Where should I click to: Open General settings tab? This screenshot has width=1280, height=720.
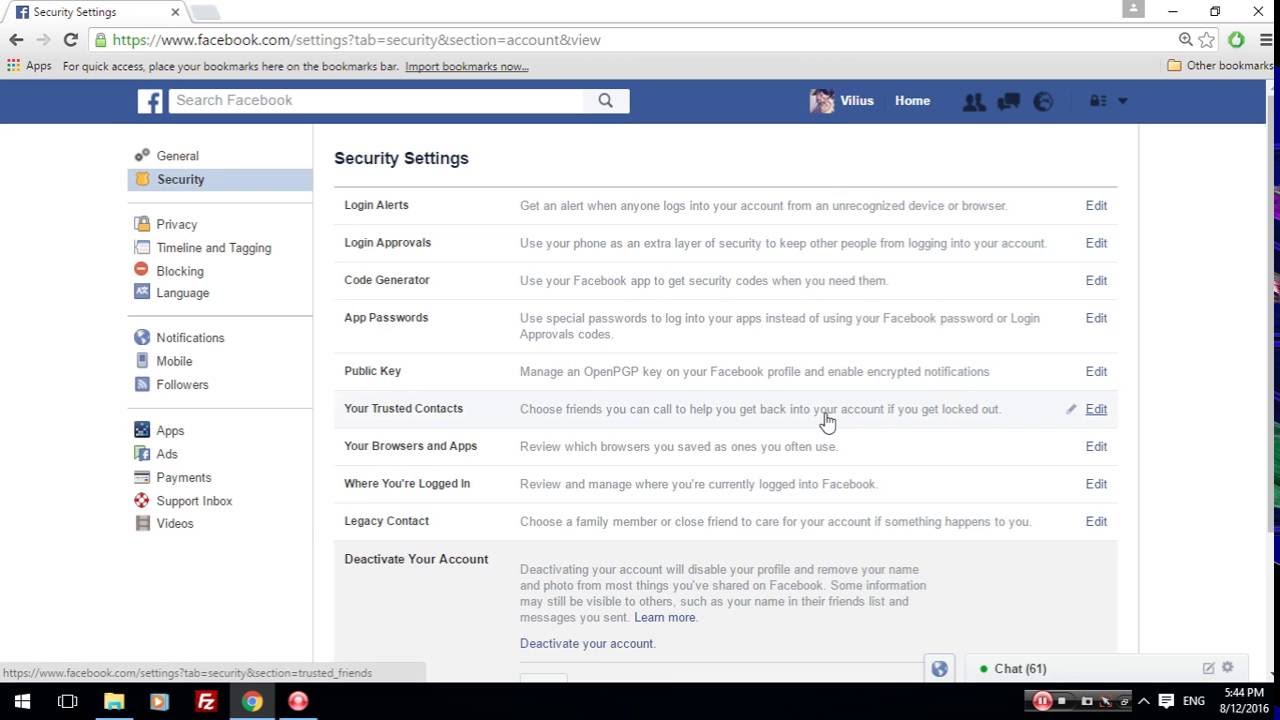[x=177, y=156]
